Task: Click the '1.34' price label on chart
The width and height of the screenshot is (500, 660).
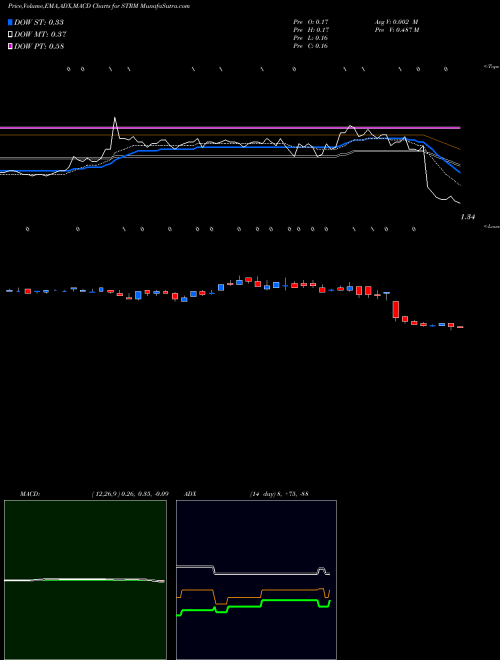Action: tap(468, 217)
